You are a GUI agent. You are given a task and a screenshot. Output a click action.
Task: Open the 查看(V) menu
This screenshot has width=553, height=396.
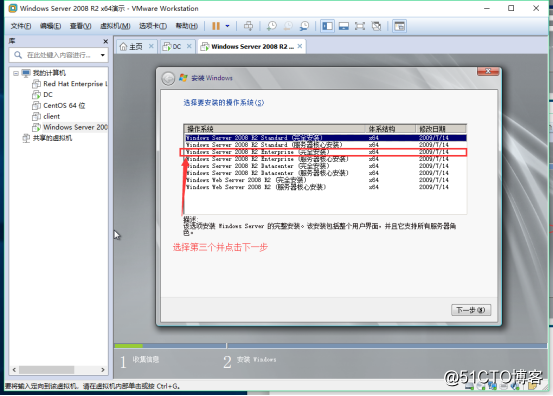tap(80, 26)
